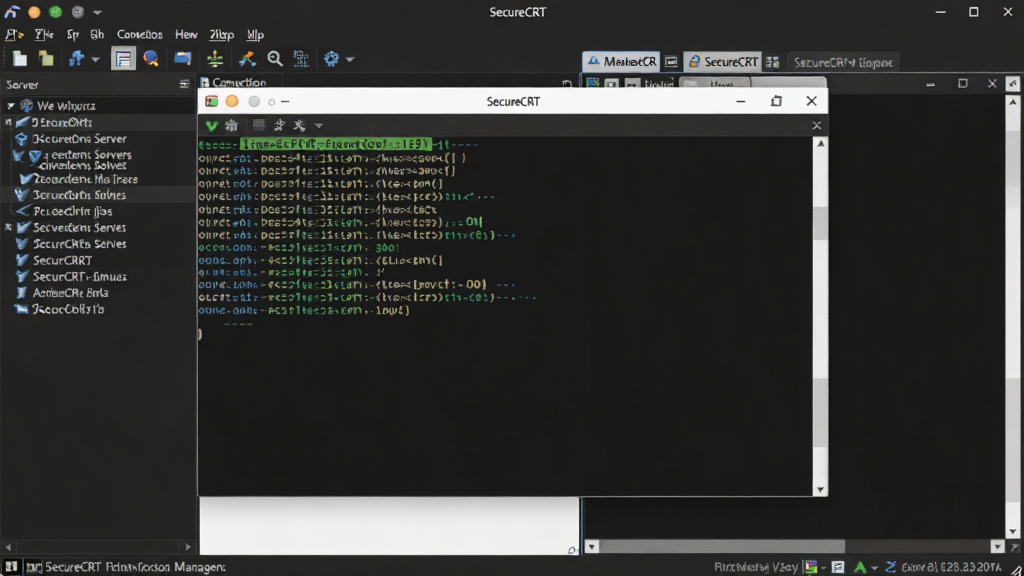Image resolution: width=1024 pixels, height=576 pixels.
Task: Click the blue-orange magnifier globe toolbar icon
Action: pyautogui.click(x=151, y=59)
